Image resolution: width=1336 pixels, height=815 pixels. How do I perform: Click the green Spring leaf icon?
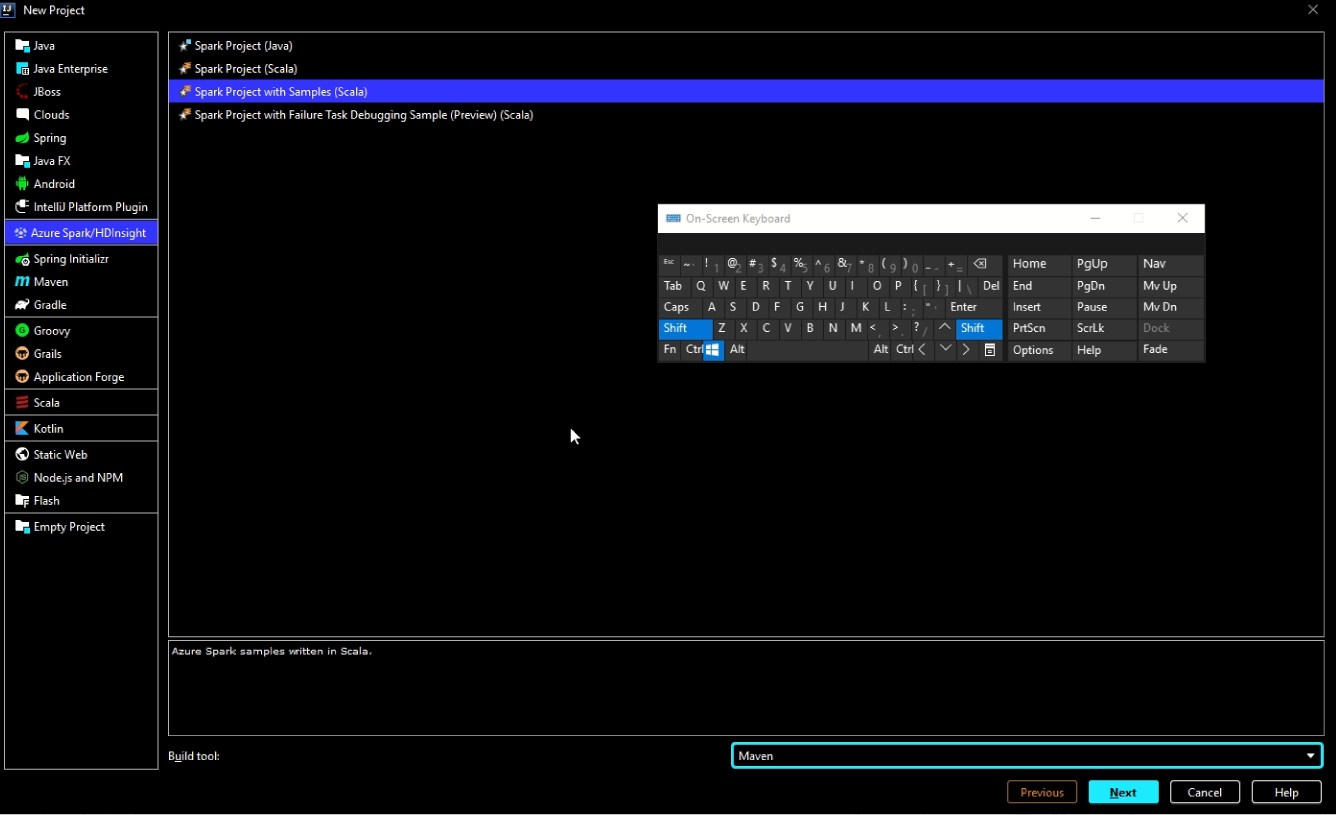(x=22, y=138)
